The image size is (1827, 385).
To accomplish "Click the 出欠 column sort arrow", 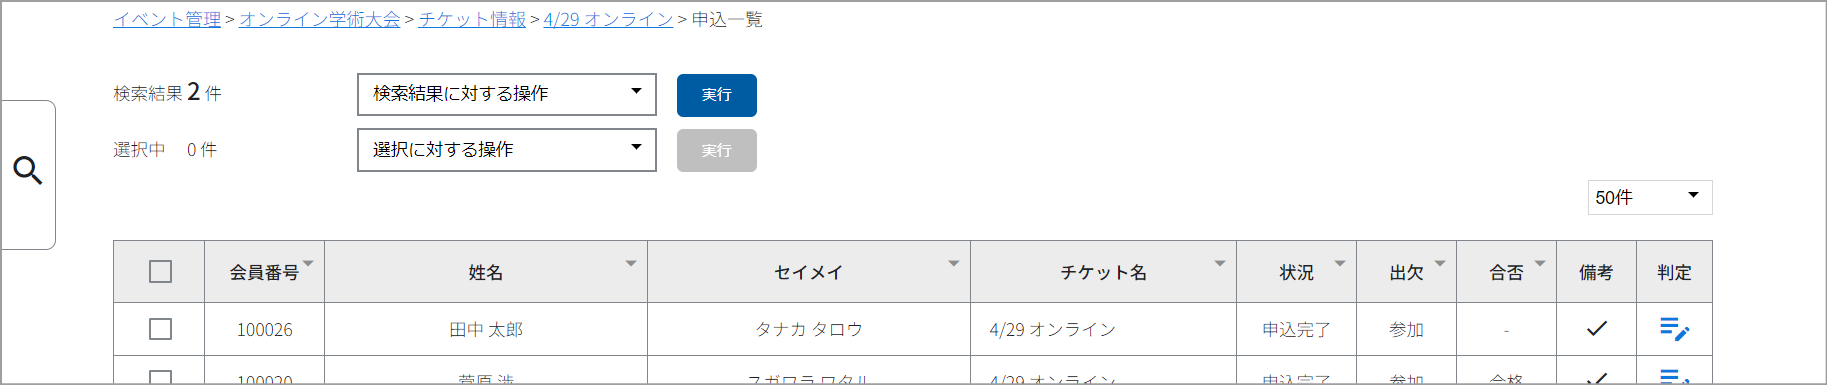I will click(1440, 263).
